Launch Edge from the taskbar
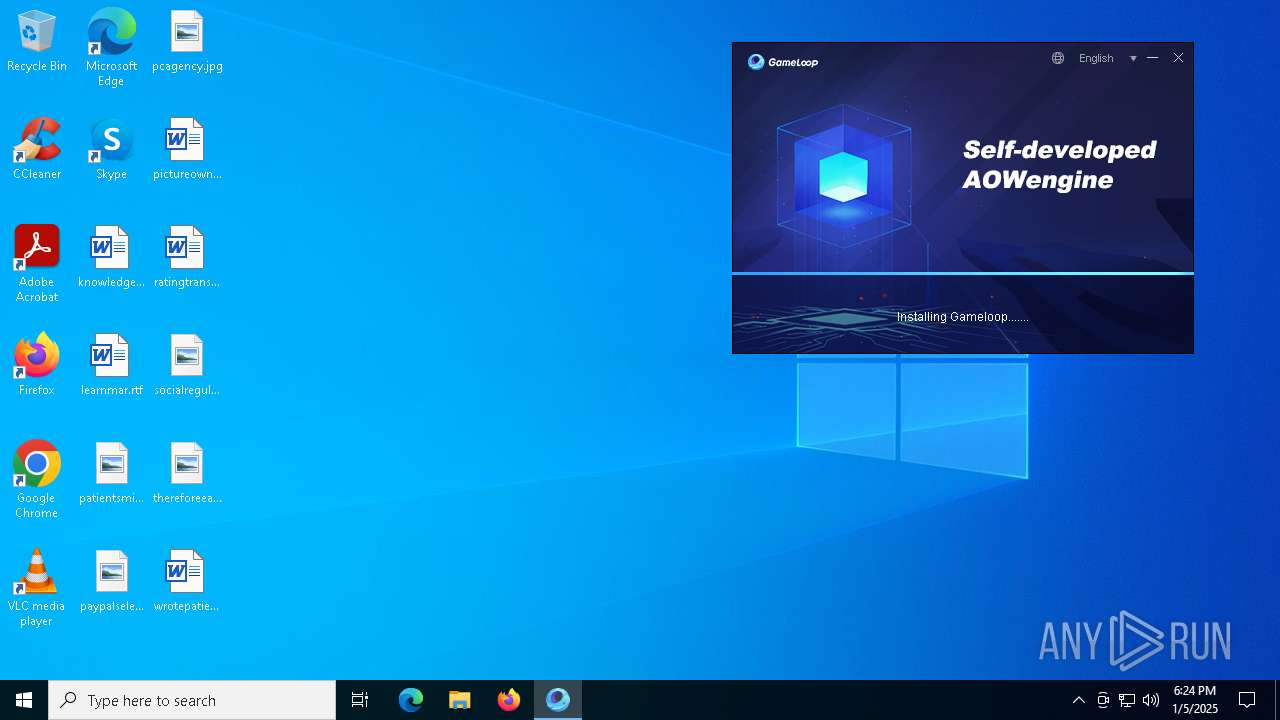1280x720 pixels. 411,700
